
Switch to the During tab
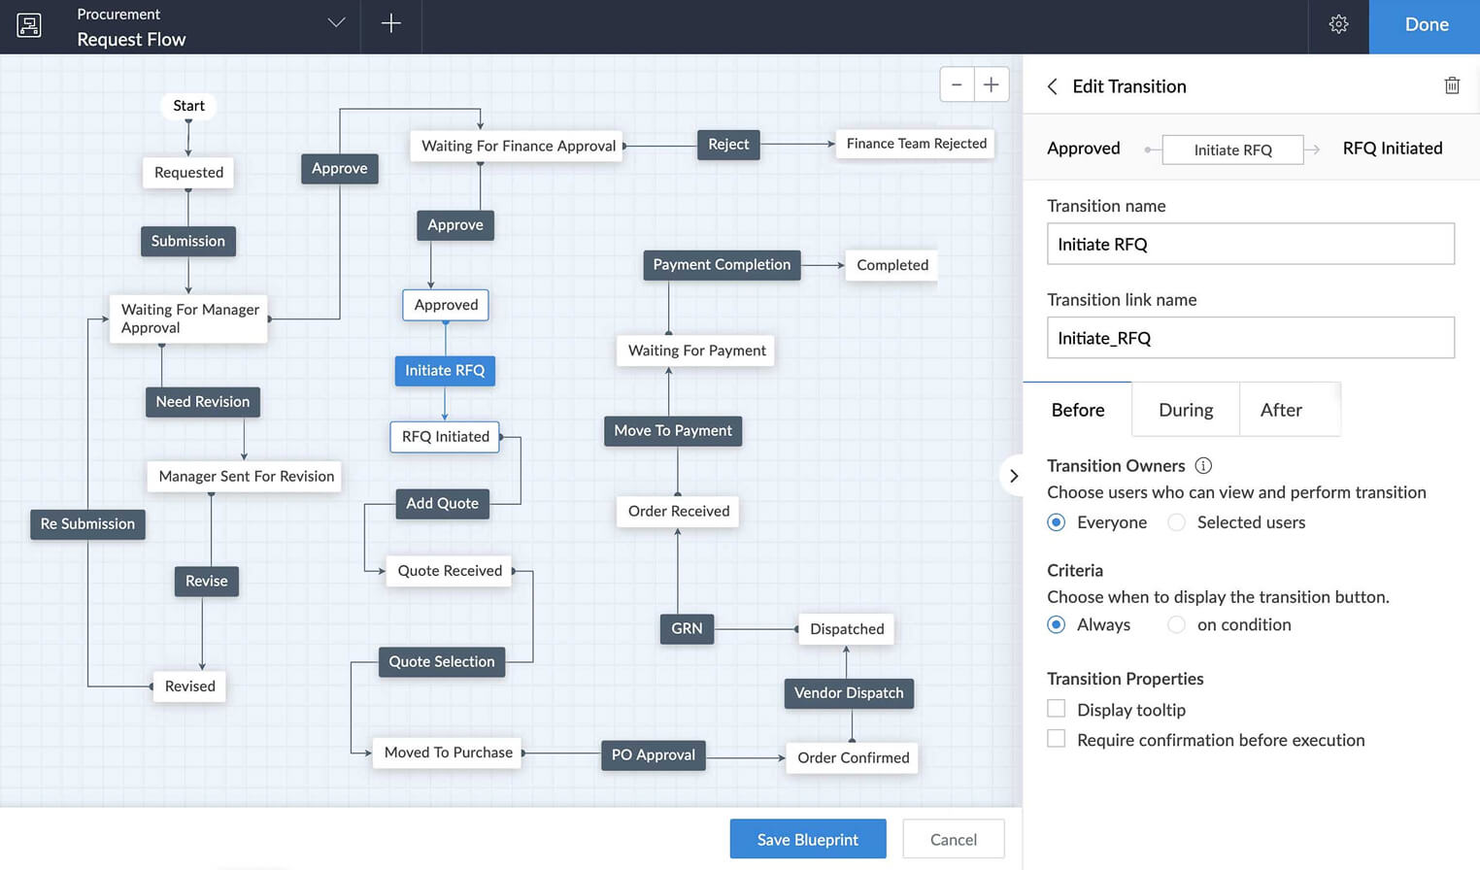click(1185, 410)
